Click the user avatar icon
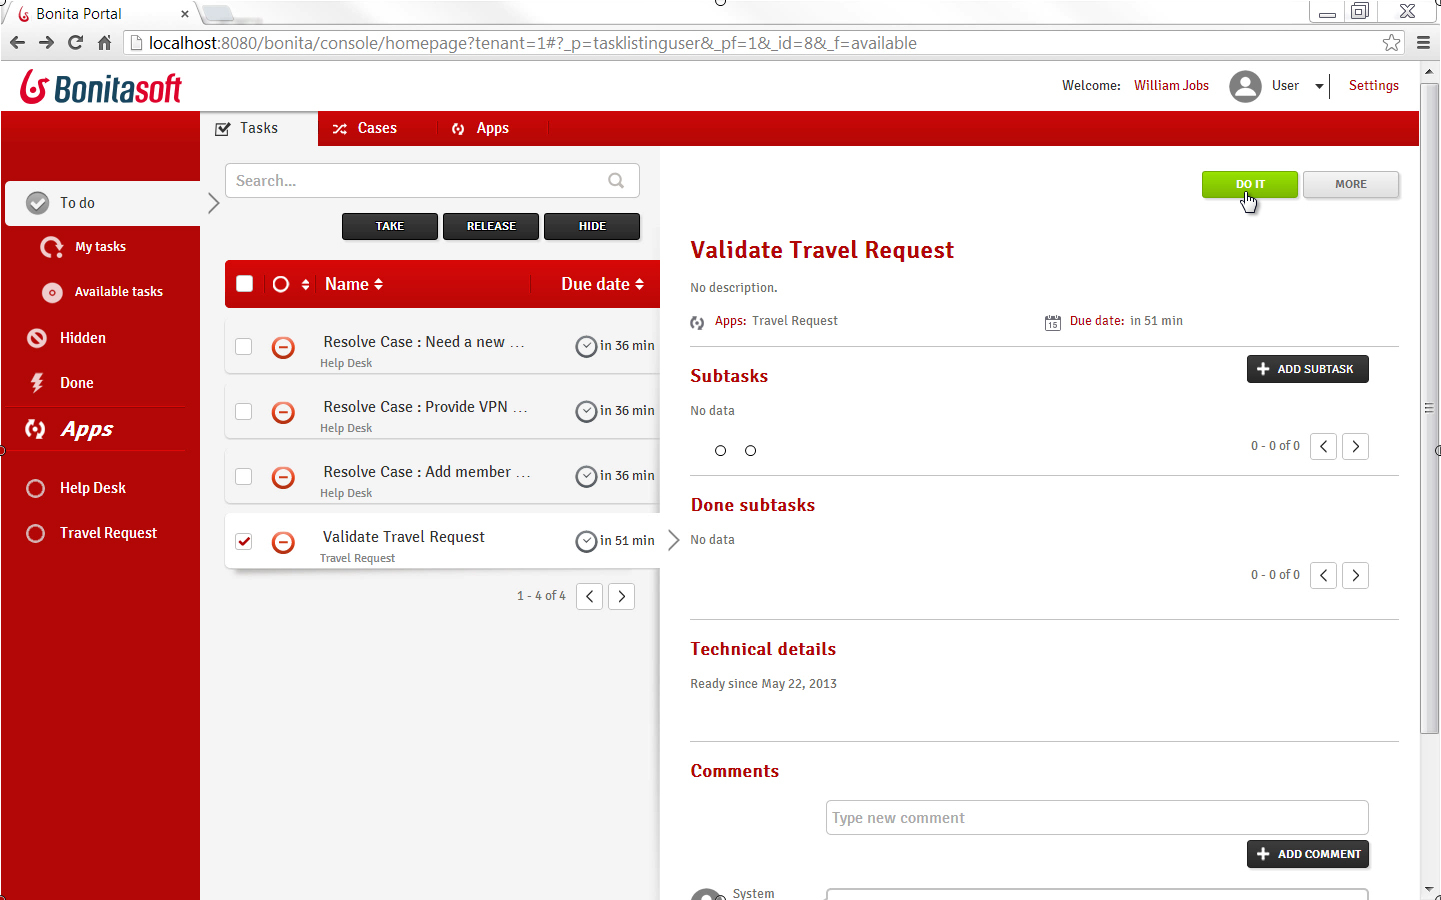The image size is (1441, 900). pyautogui.click(x=1245, y=86)
